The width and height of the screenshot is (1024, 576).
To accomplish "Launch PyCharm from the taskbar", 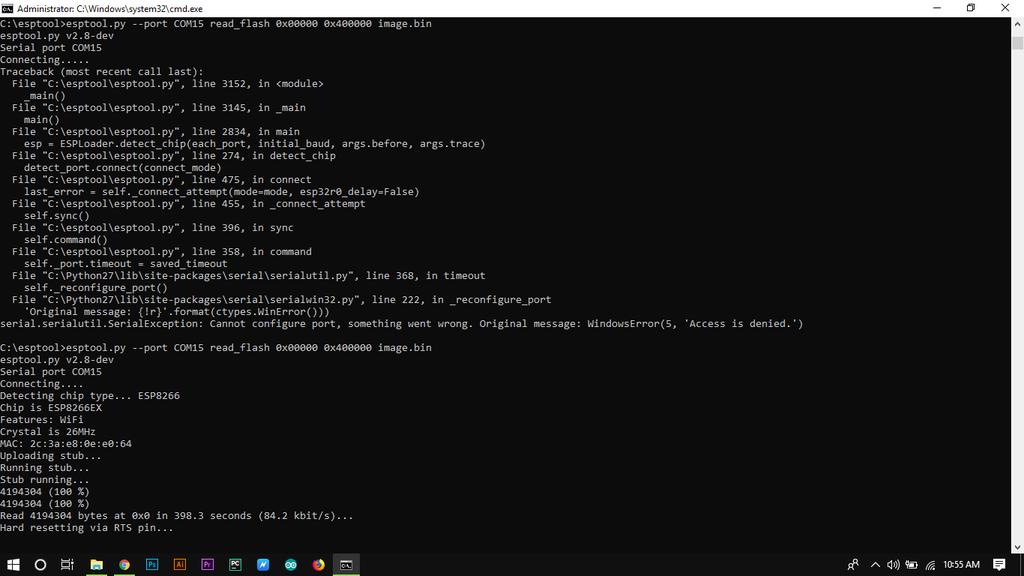I will [235, 564].
